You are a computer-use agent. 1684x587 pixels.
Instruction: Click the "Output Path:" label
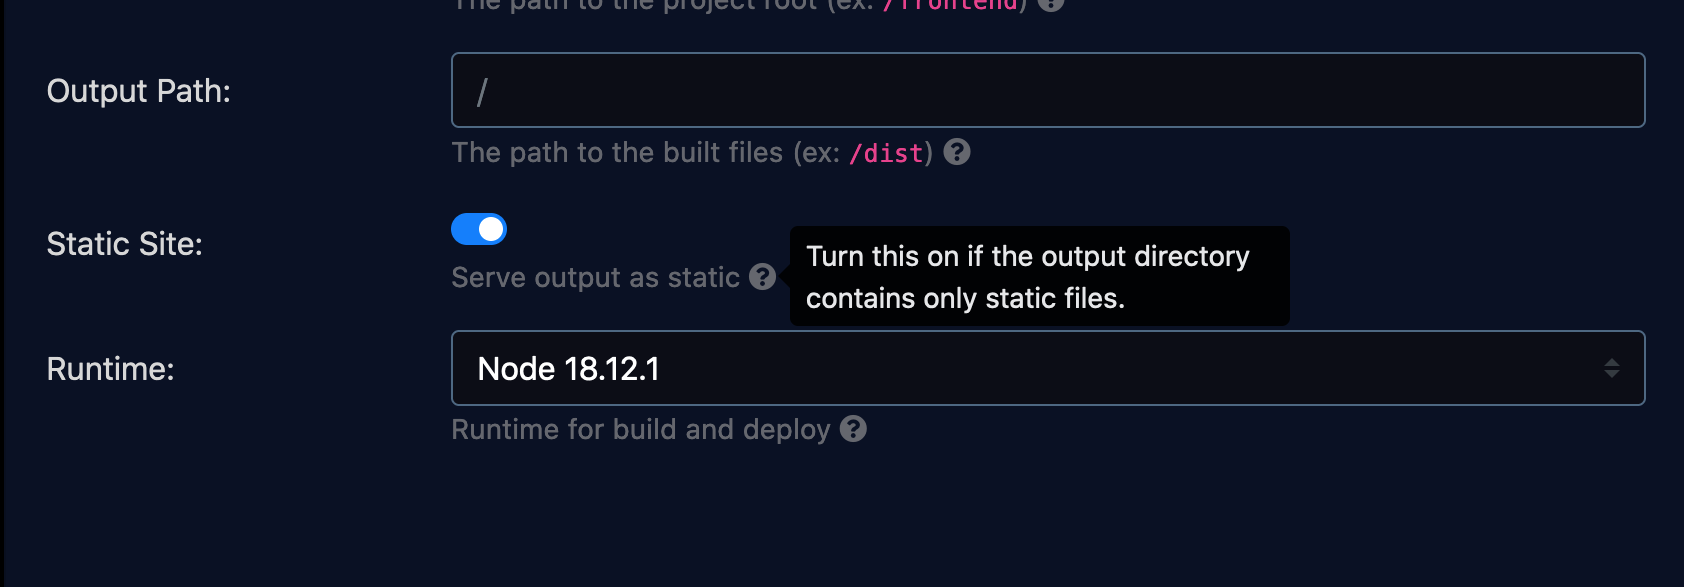(139, 91)
